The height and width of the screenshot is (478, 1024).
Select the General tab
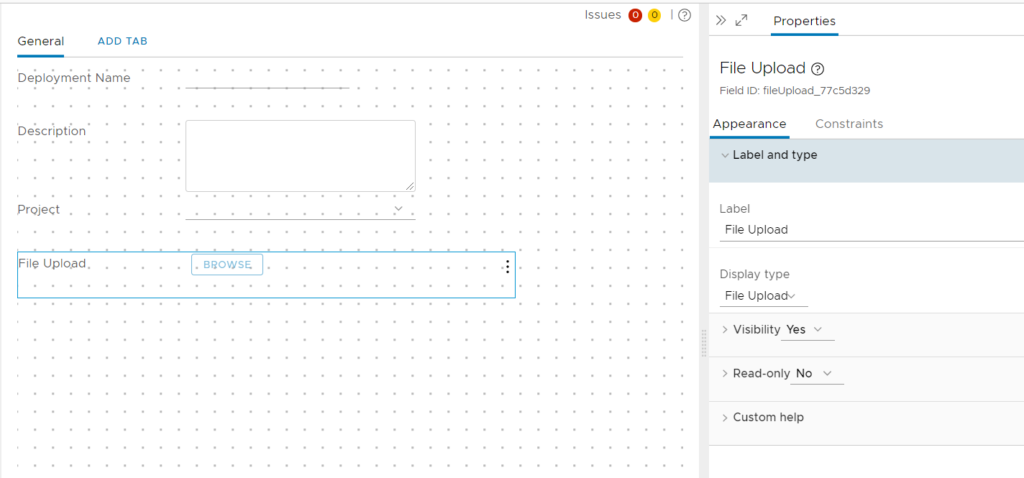click(41, 41)
